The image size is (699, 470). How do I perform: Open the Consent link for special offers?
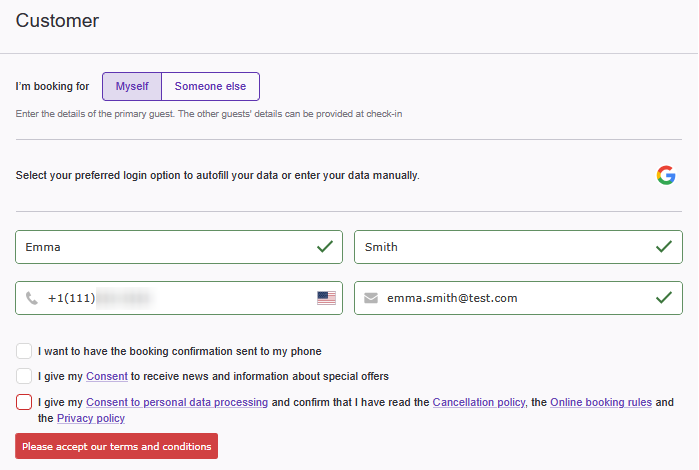[106, 376]
